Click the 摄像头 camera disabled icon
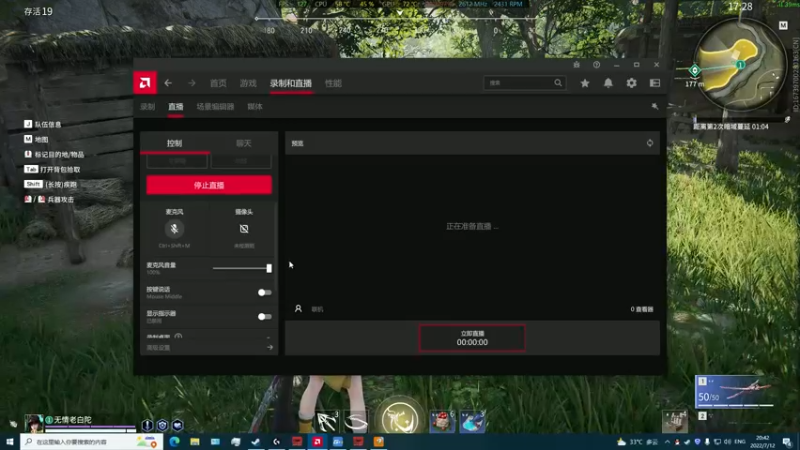The height and width of the screenshot is (450, 800). pos(244,229)
